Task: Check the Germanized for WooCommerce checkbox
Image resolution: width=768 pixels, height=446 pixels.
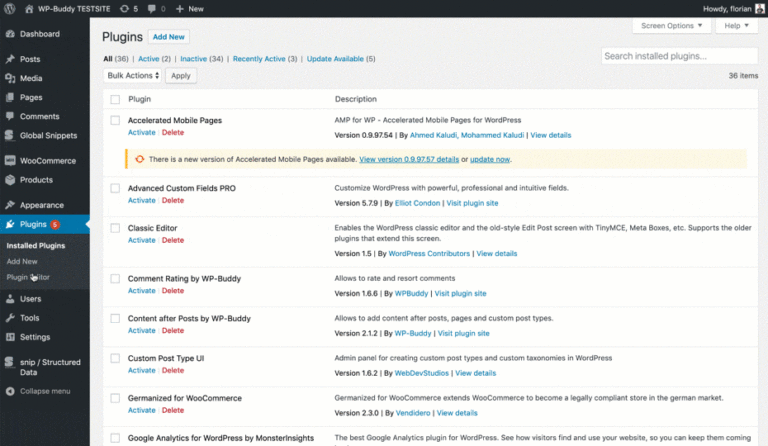Action: tap(115, 398)
